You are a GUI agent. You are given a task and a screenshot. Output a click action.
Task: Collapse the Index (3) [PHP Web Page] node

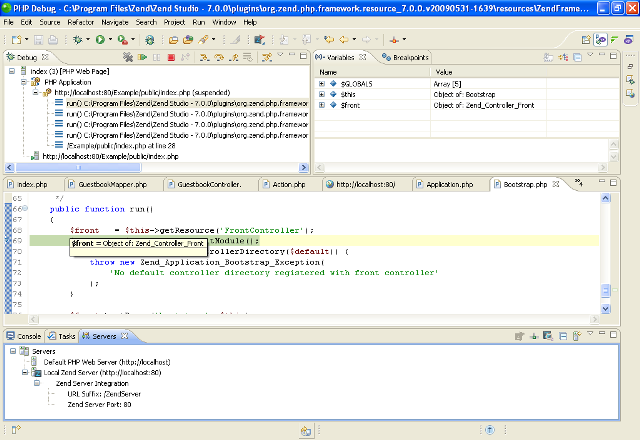pyautogui.click(x=12, y=71)
